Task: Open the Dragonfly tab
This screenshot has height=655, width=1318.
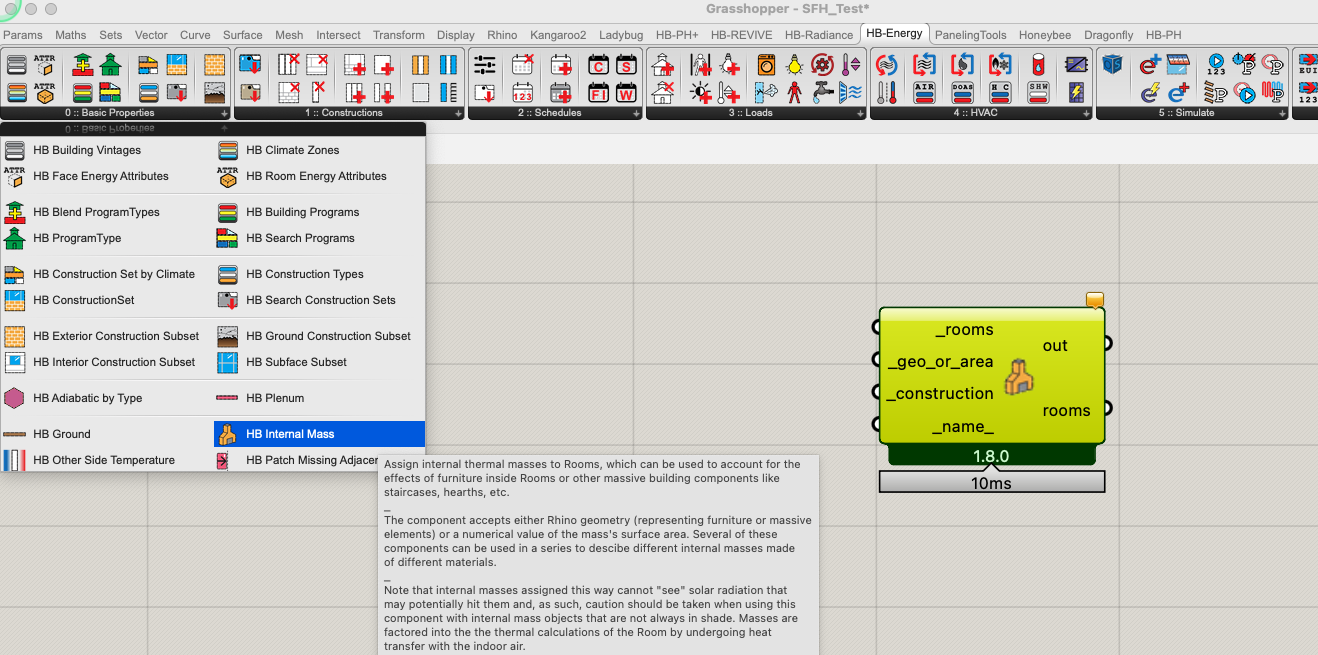Action: coord(1108,35)
